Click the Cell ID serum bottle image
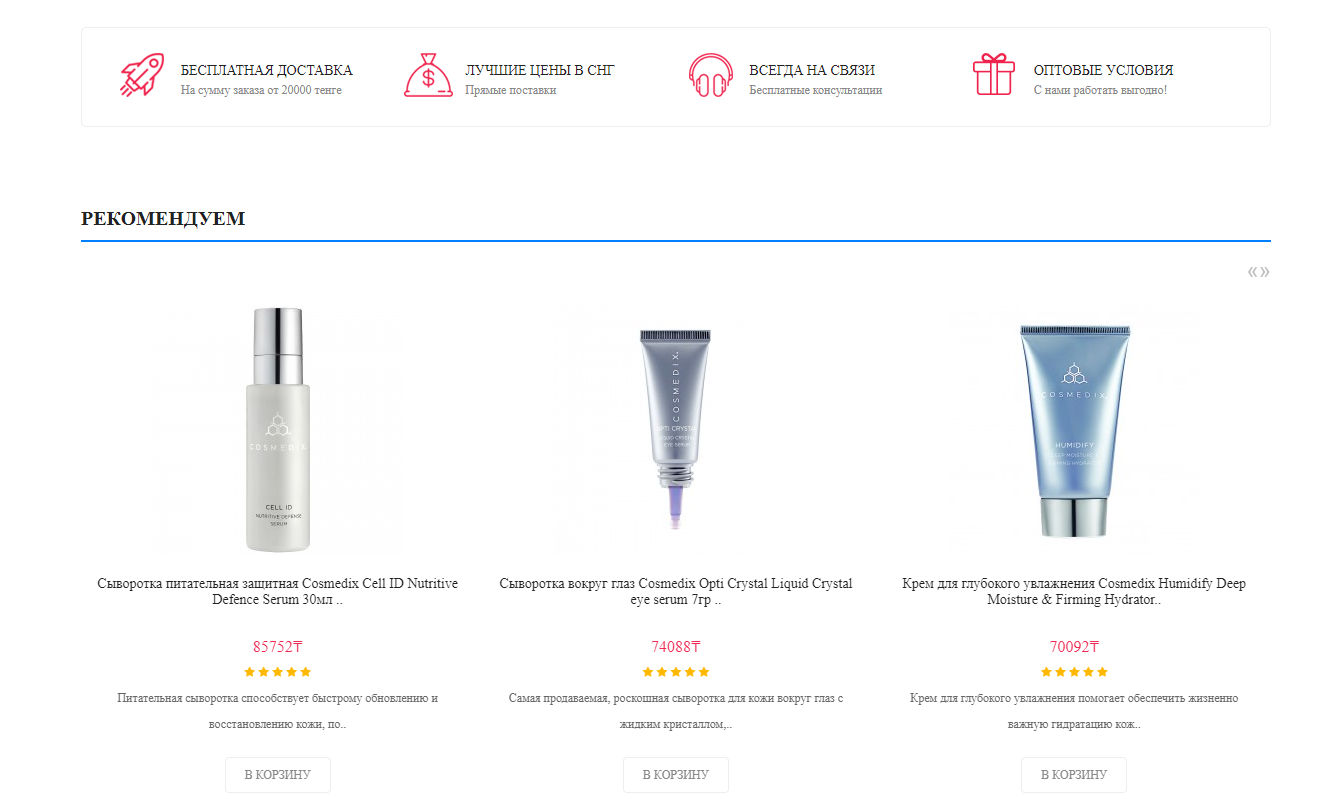The image size is (1333, 808). click(x=278, y=430)
